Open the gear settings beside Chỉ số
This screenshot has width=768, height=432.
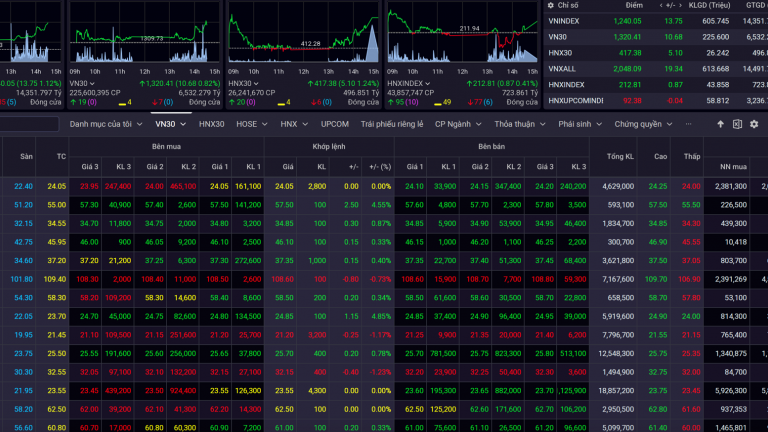[x=551, y=5]
